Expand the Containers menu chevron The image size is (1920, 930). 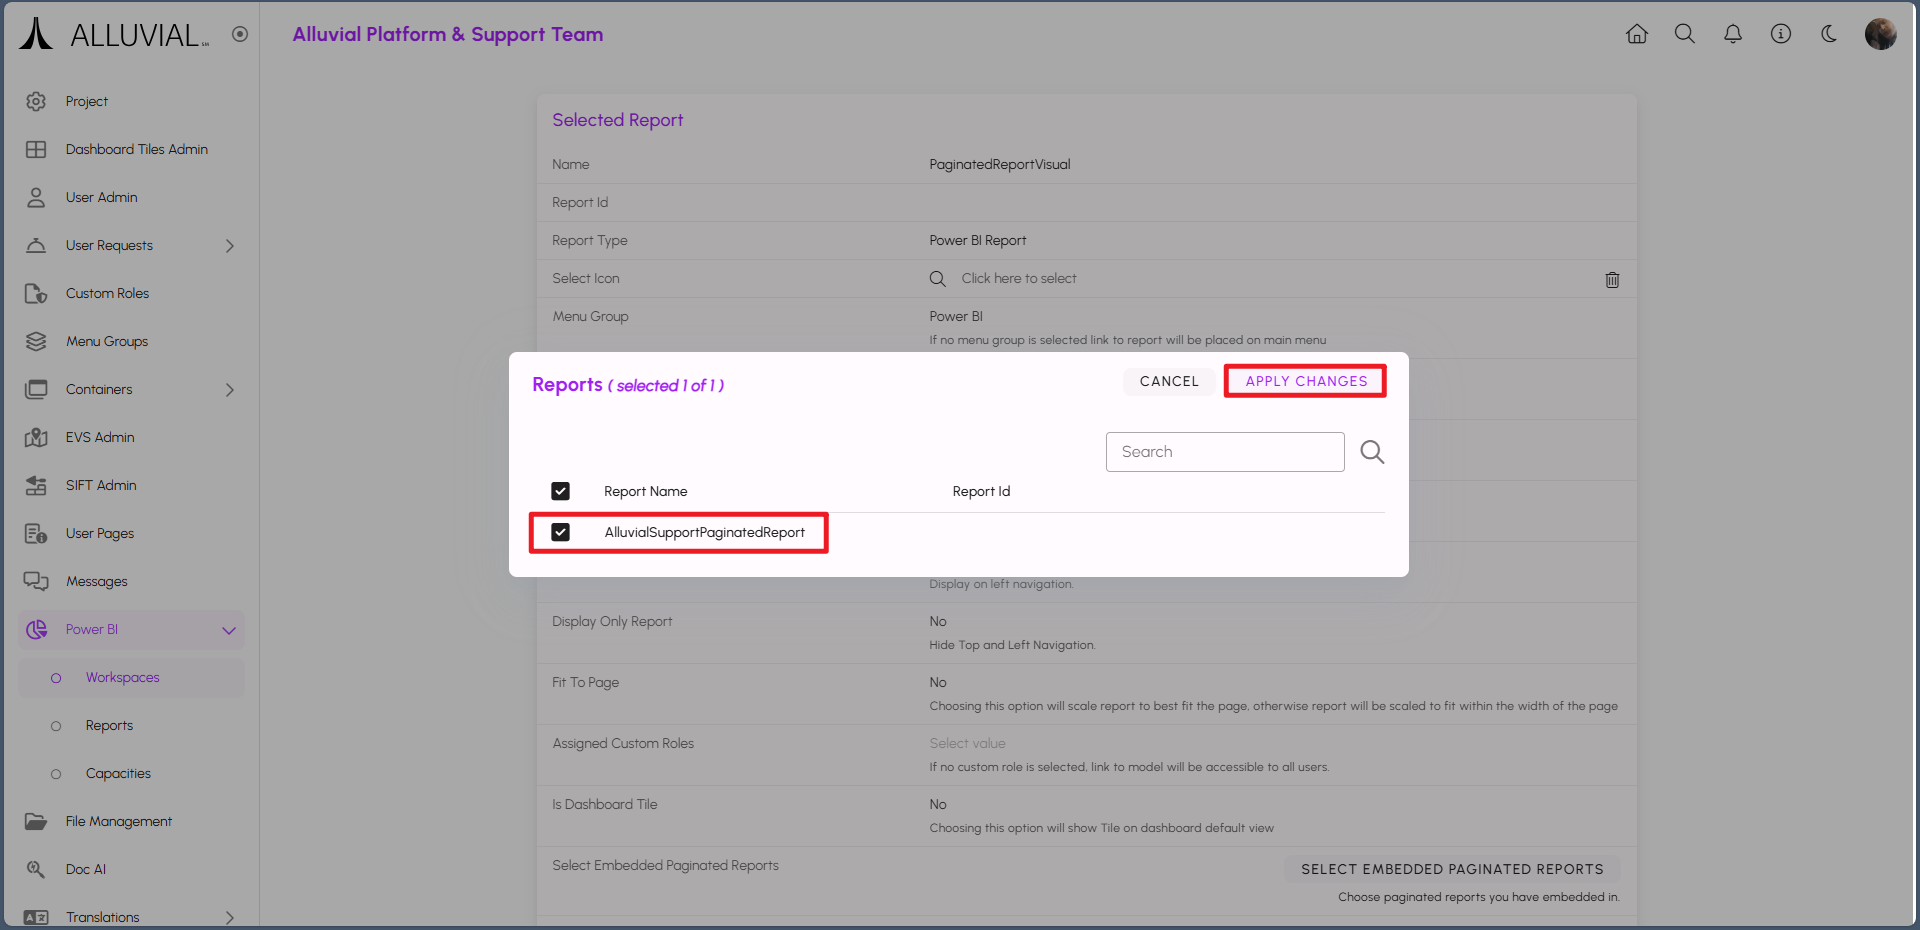click(x=230, y=390)
